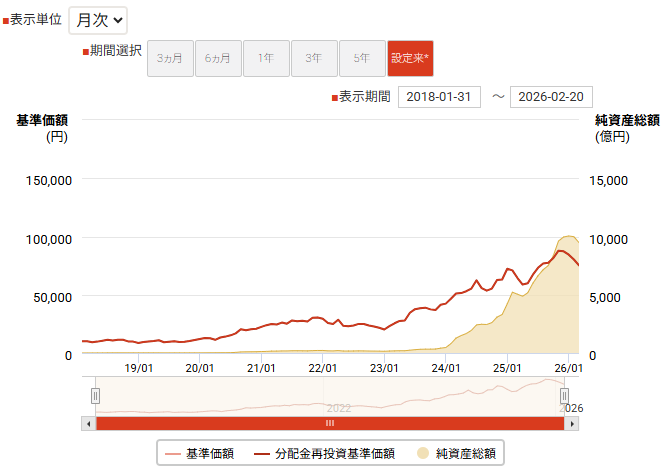Select the 3ヵ月 period button

169,58
